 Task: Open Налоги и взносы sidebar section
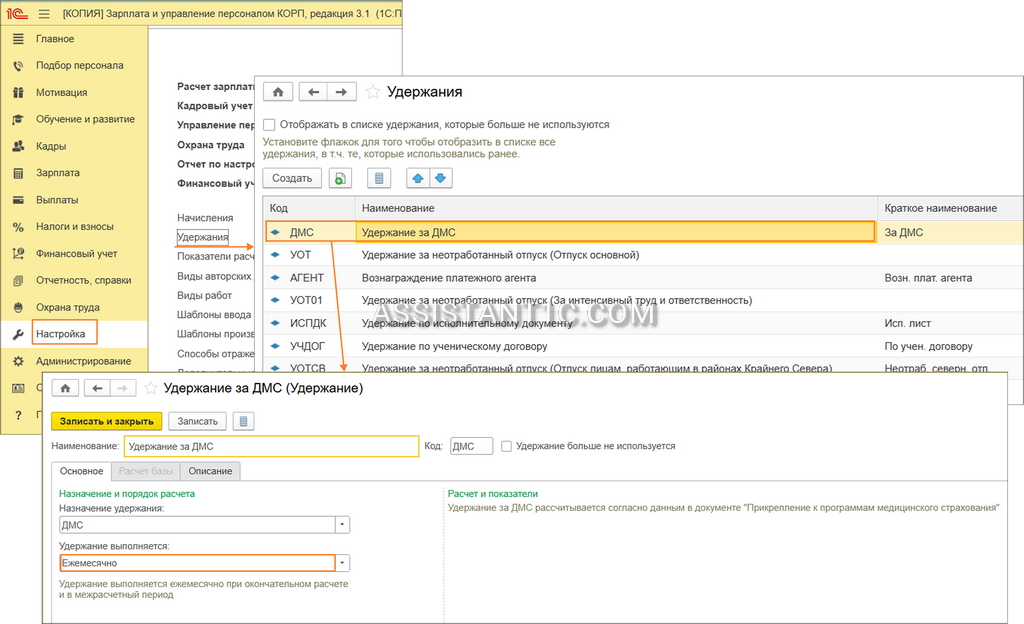pos(74,226)
